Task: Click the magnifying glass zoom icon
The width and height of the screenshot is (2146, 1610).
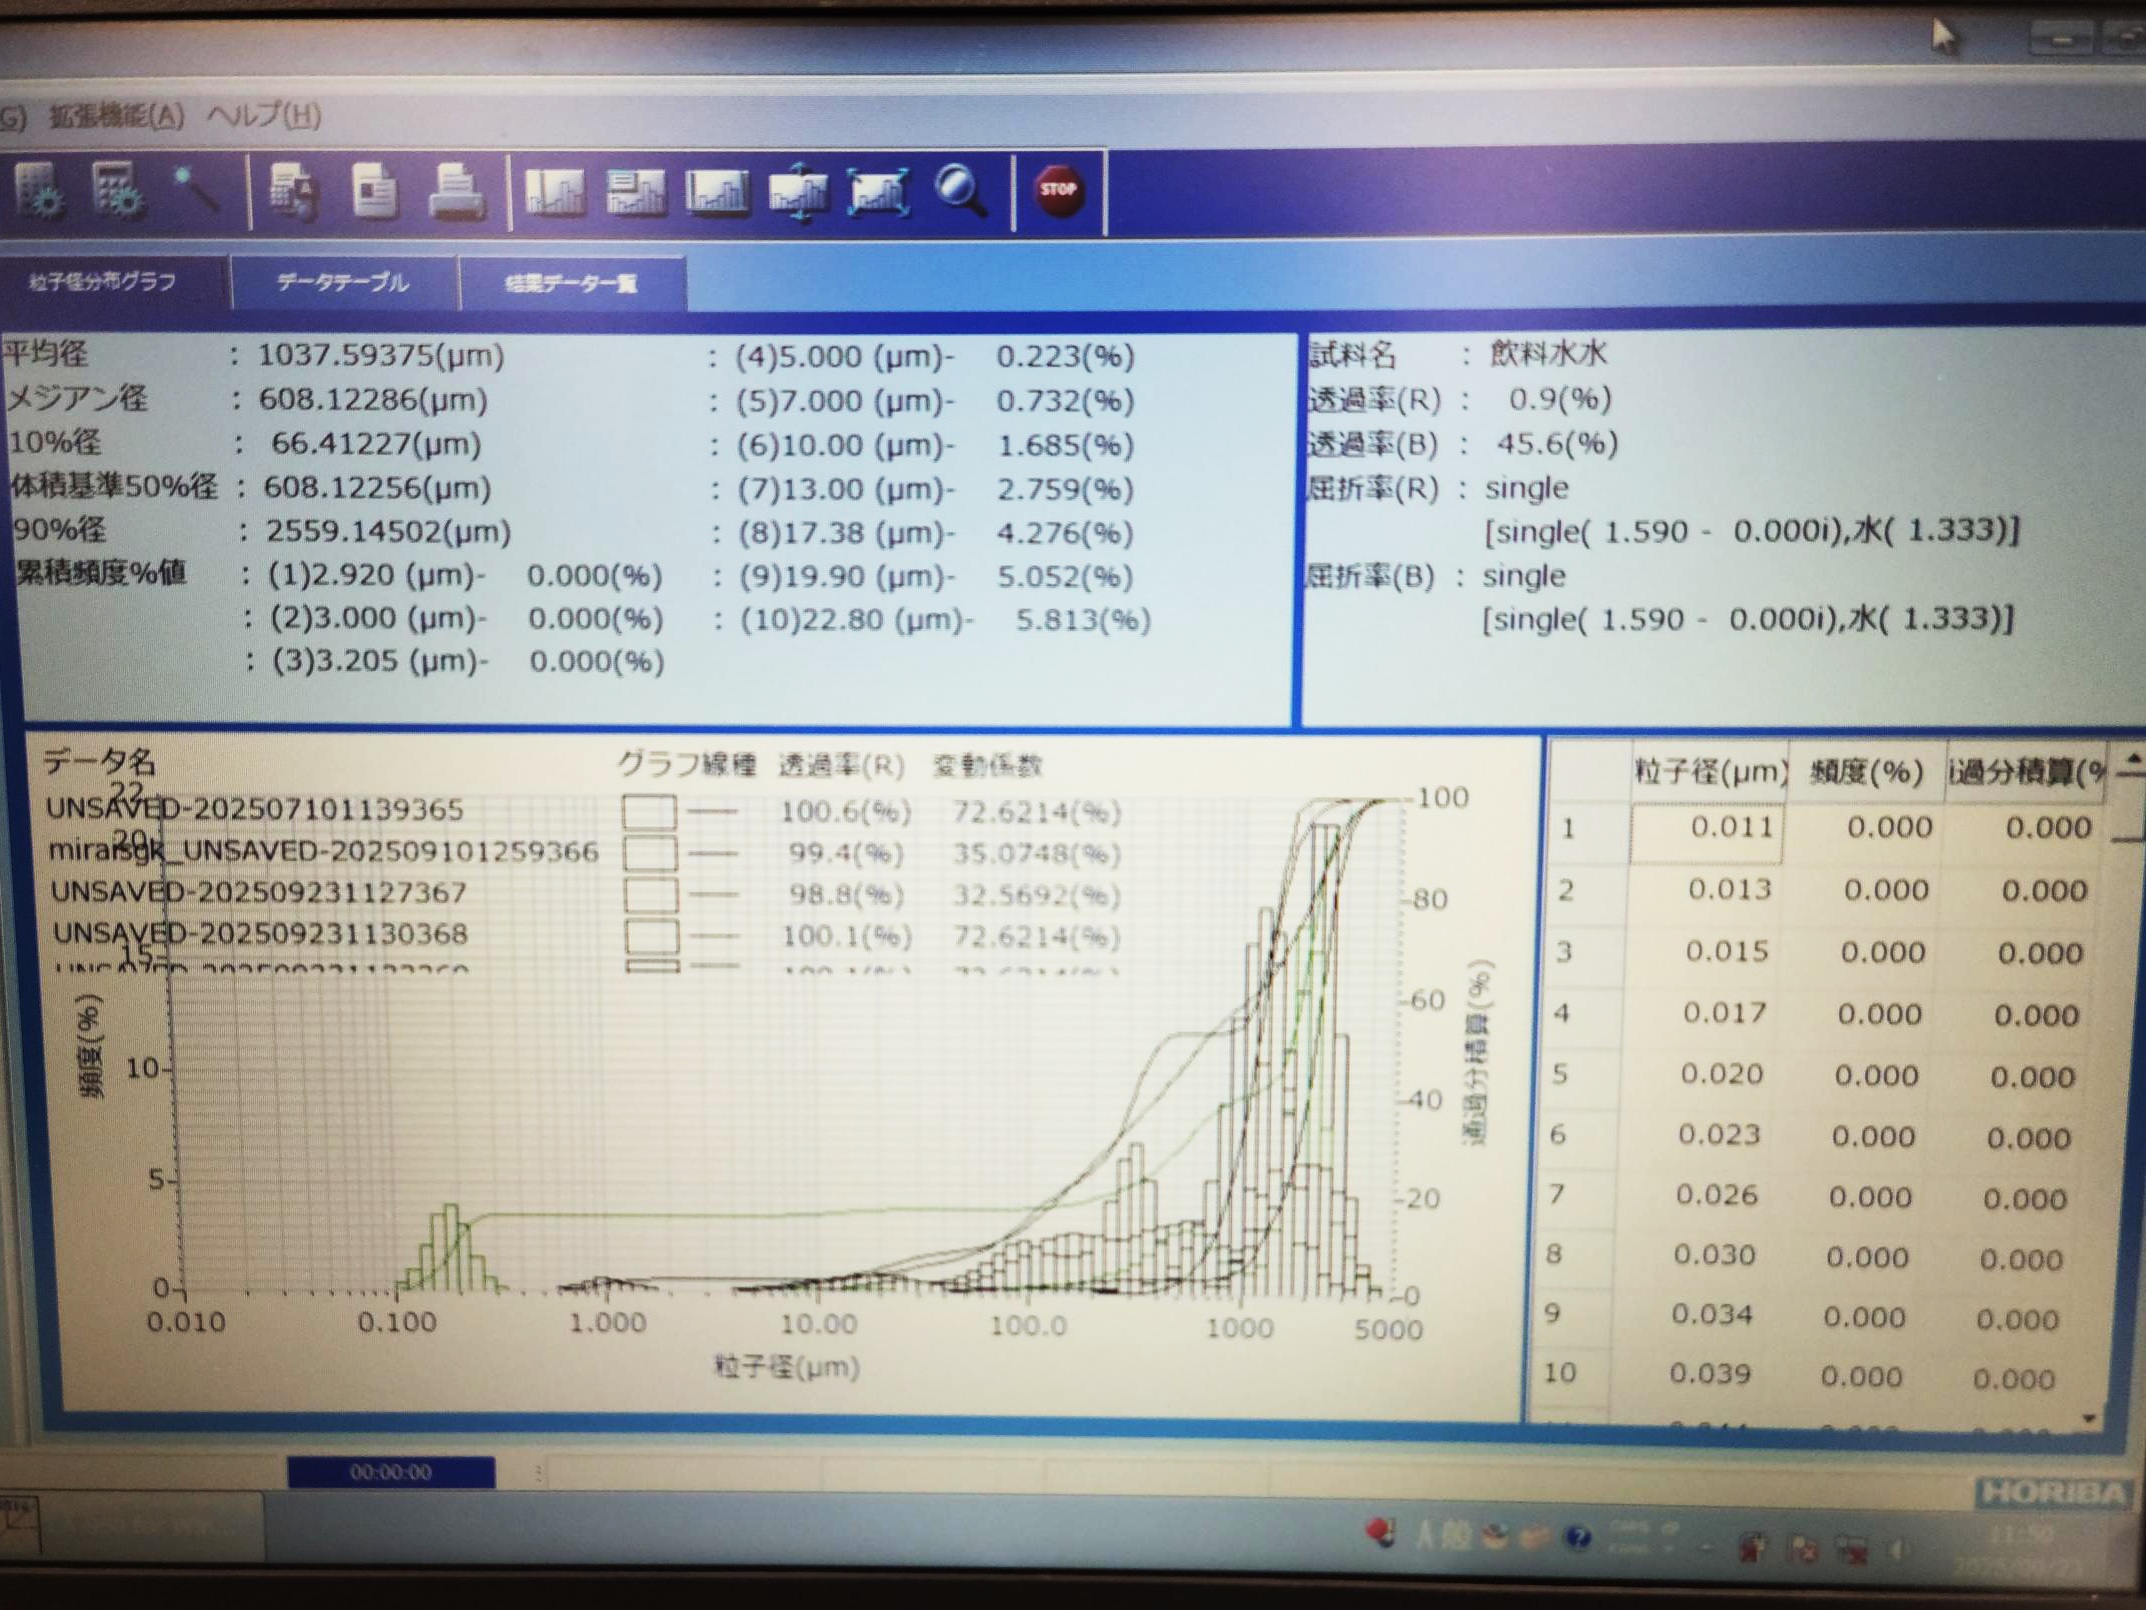Action: coord(960,190)
